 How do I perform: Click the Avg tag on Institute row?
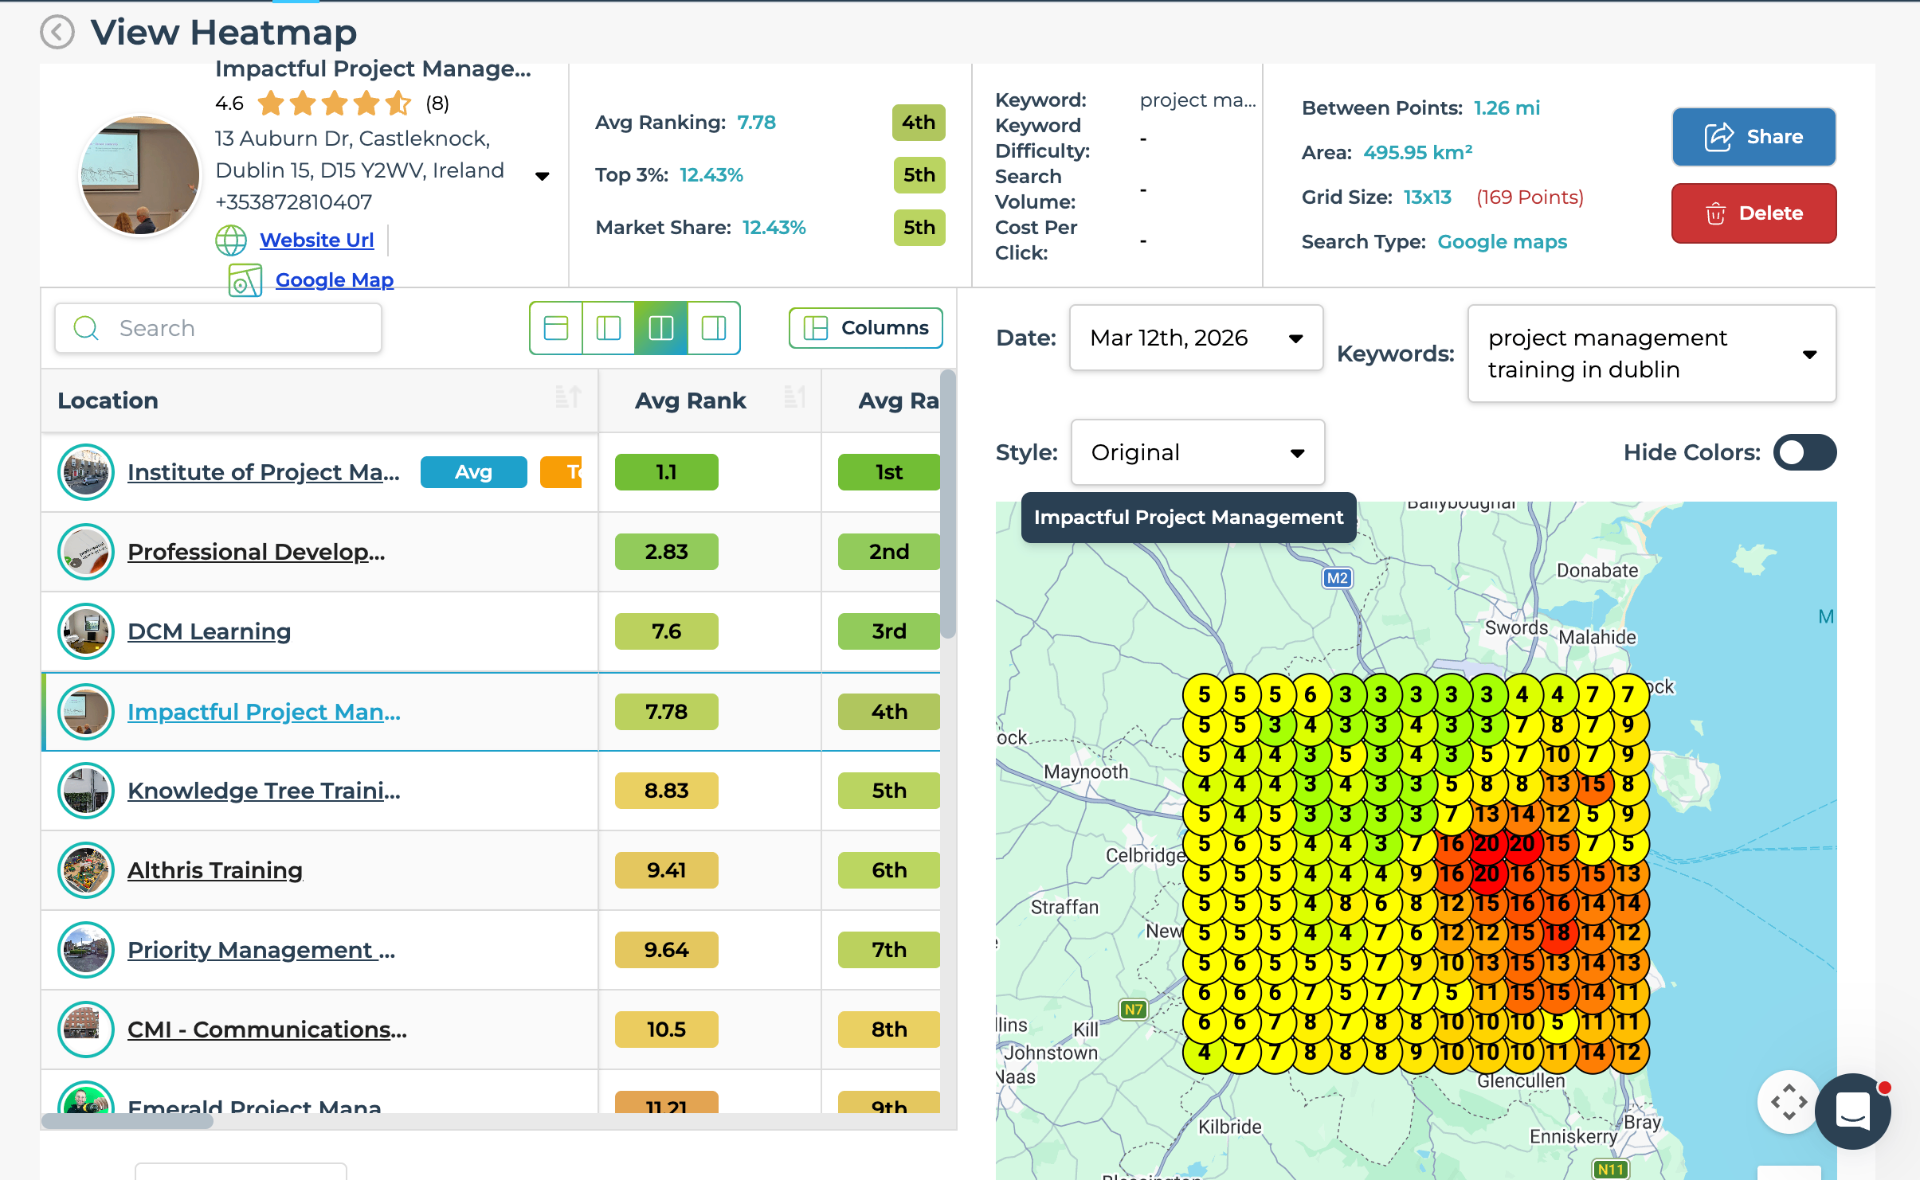[x=473, y=472]
